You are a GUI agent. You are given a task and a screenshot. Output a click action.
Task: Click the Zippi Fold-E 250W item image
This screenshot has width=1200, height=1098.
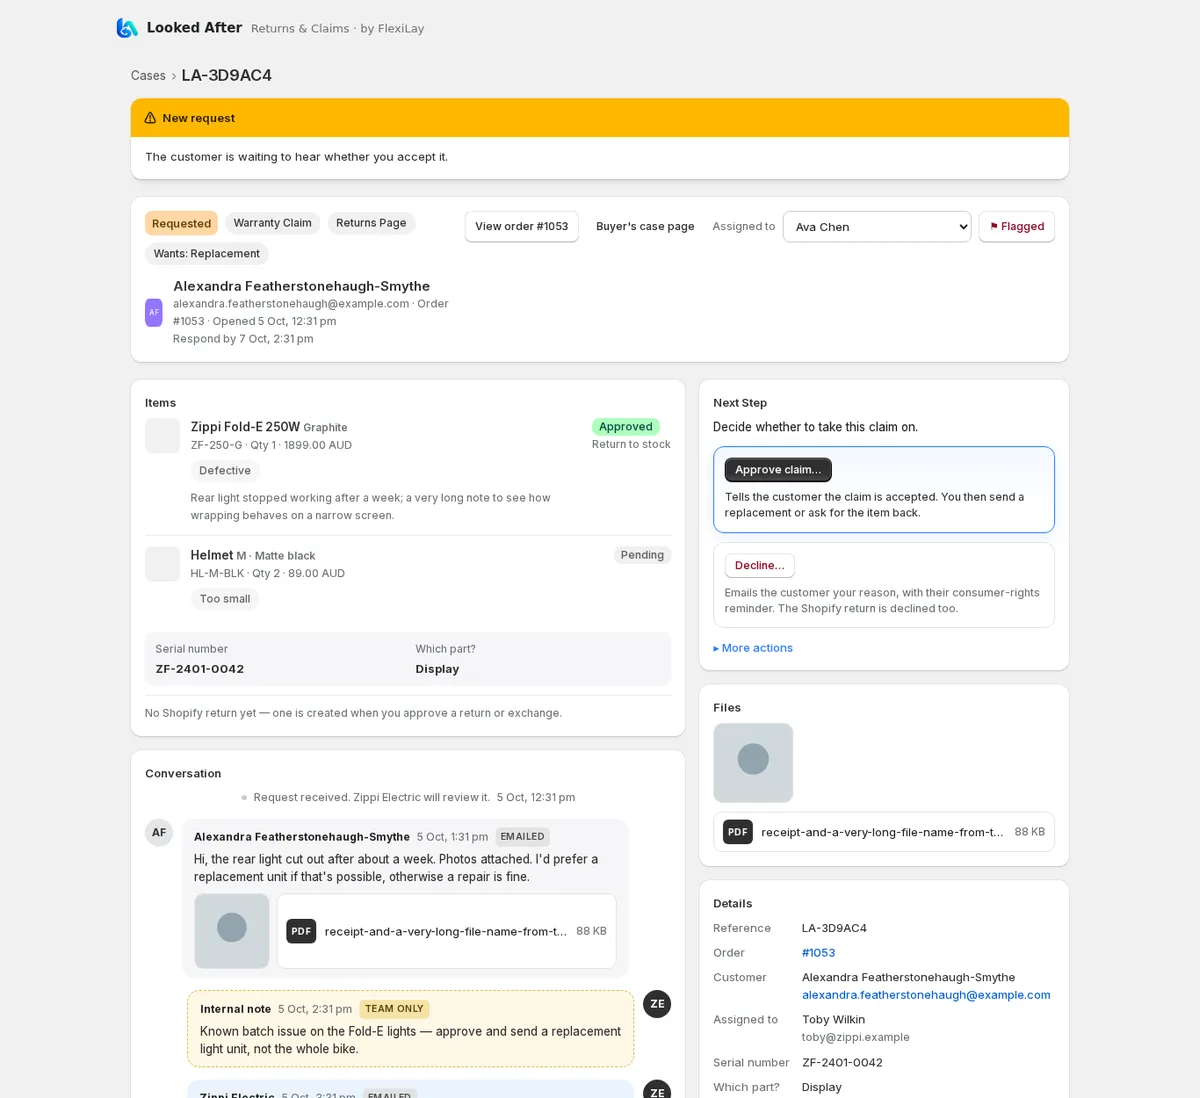pos(162,436)
